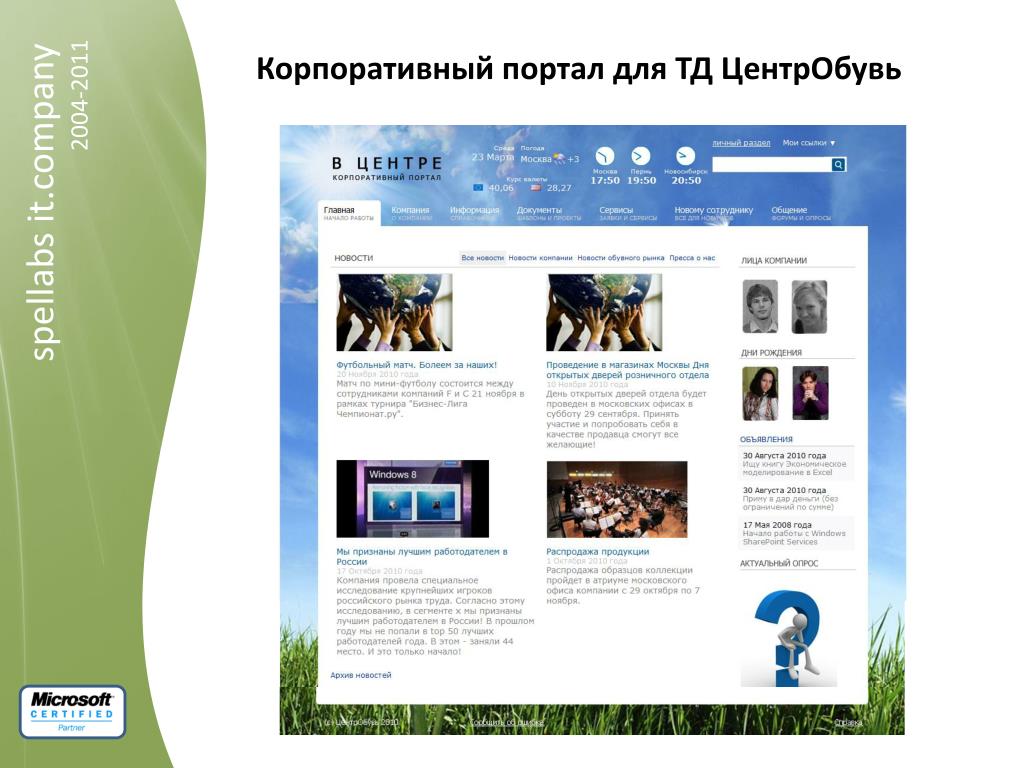Click the ДНИ РОЖДЕНИЯ section heading
The height and width of the screenshot is (768, 1024).
tap(771, 353)
